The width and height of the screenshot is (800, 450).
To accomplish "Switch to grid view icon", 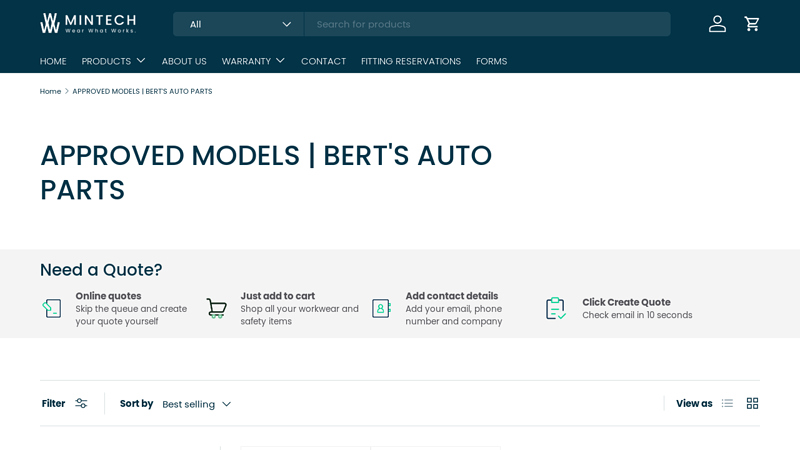I will click(752, 404).
